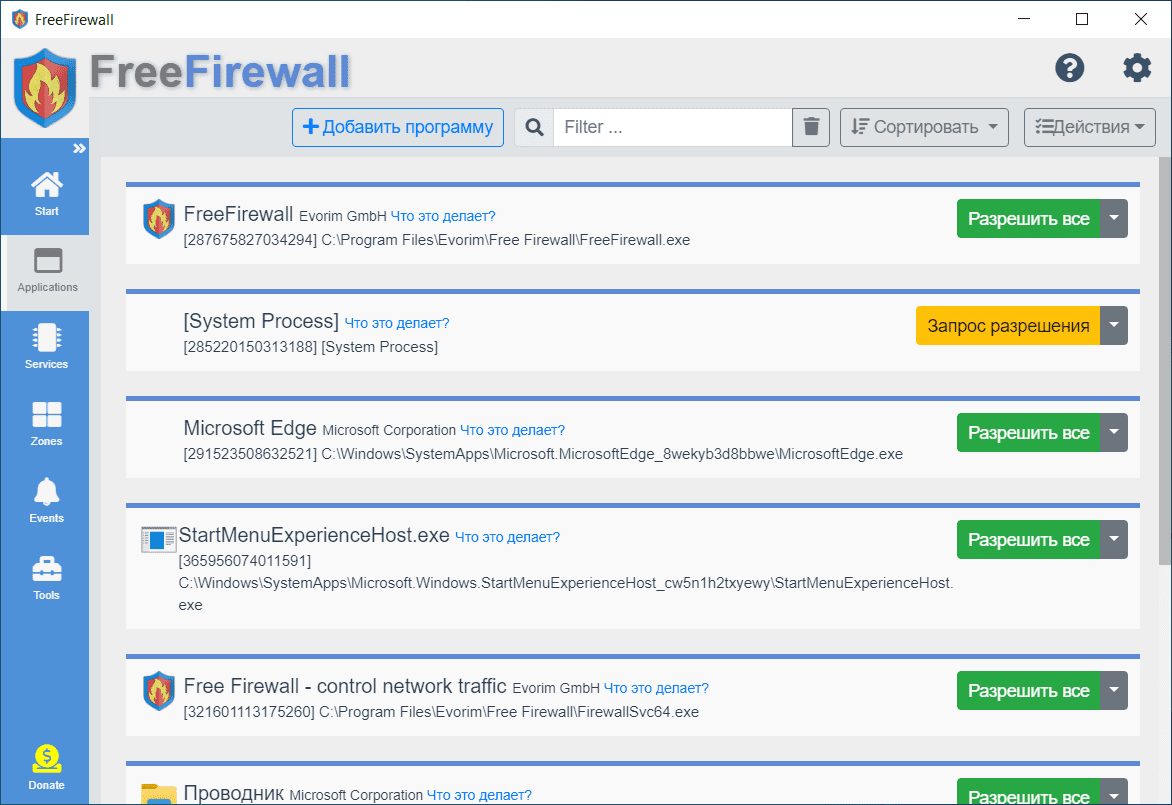Open the arrow next to Запрос разрешения
This screenshot has width=1172, height=805.
click(1114, 326)
